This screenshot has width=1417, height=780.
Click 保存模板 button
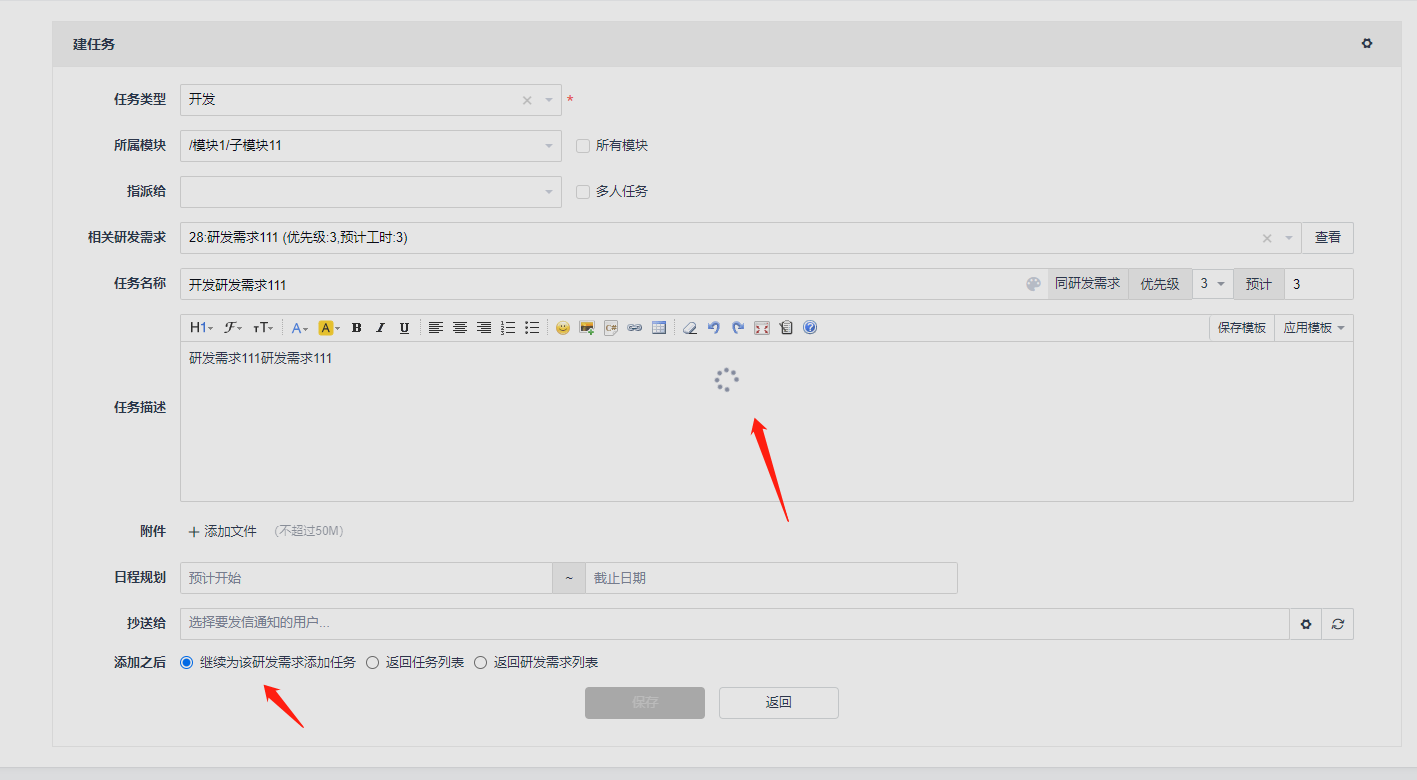point(1242,328)
